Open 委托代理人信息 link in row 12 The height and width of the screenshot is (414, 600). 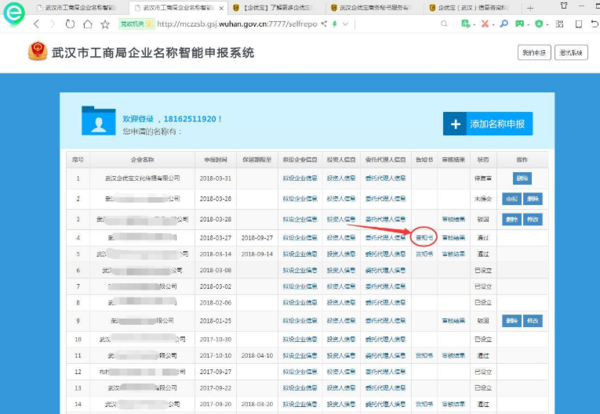coord(385,372)
